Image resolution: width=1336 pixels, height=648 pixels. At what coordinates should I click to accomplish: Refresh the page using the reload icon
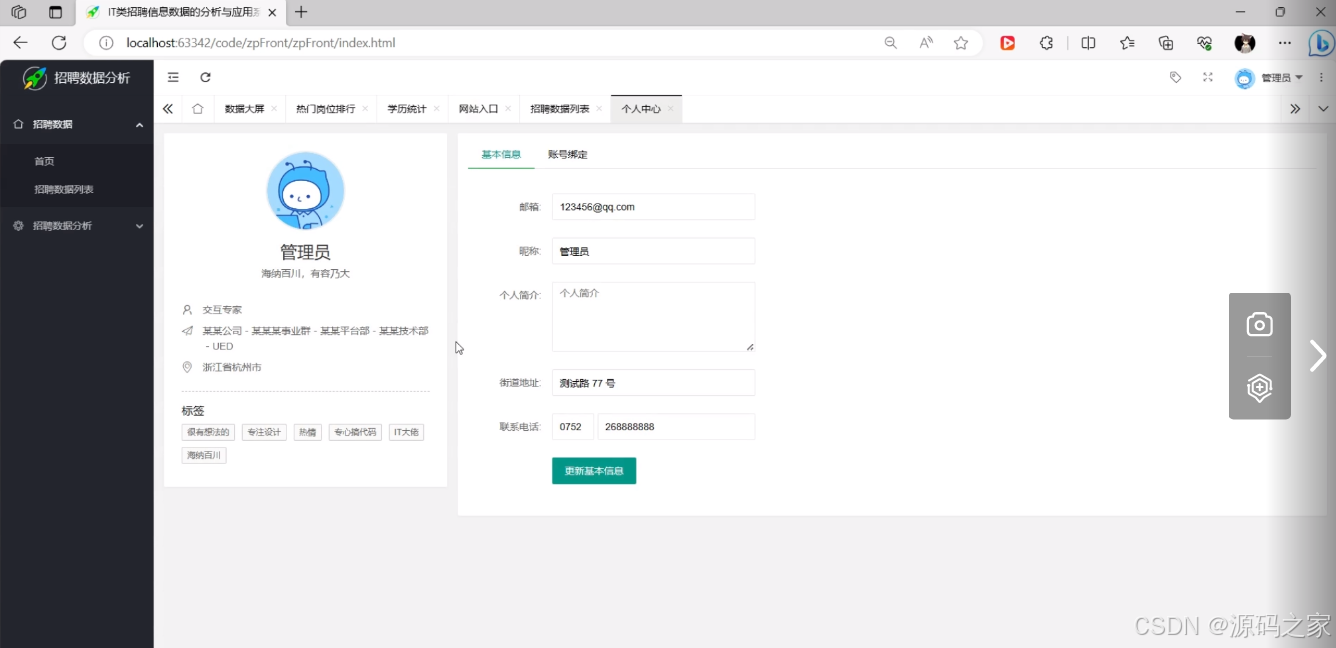[205, 77]
